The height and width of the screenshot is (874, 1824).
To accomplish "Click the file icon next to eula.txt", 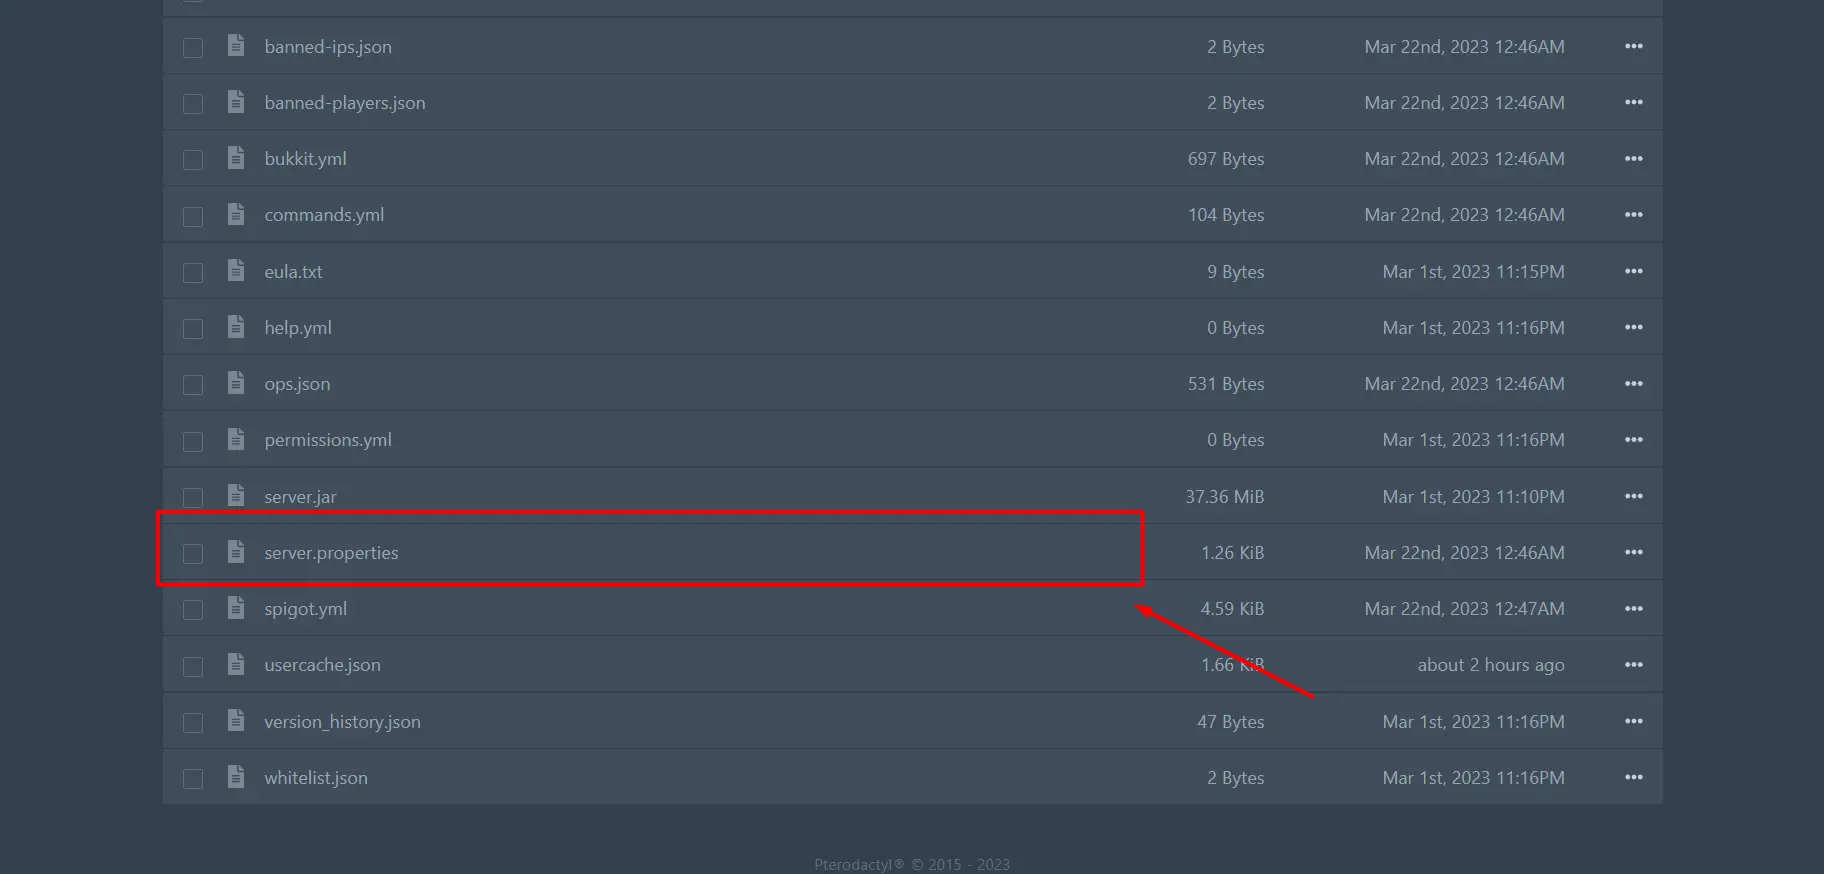I will [x=236, y=271].
